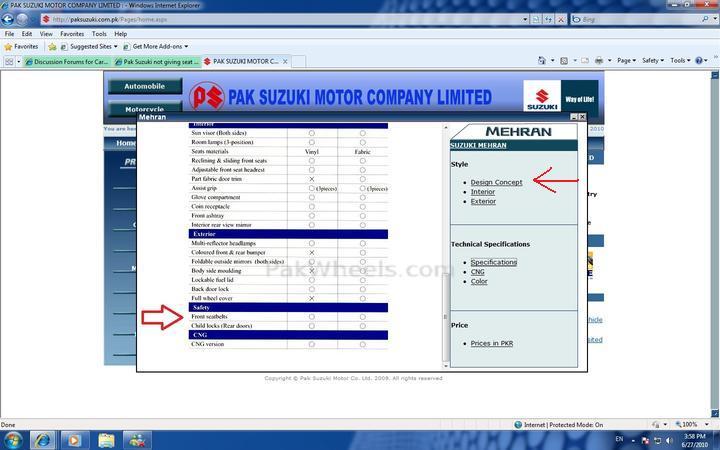
Task: Click the Read Mail icon in command bar
Action: click(x=585, y=61)
